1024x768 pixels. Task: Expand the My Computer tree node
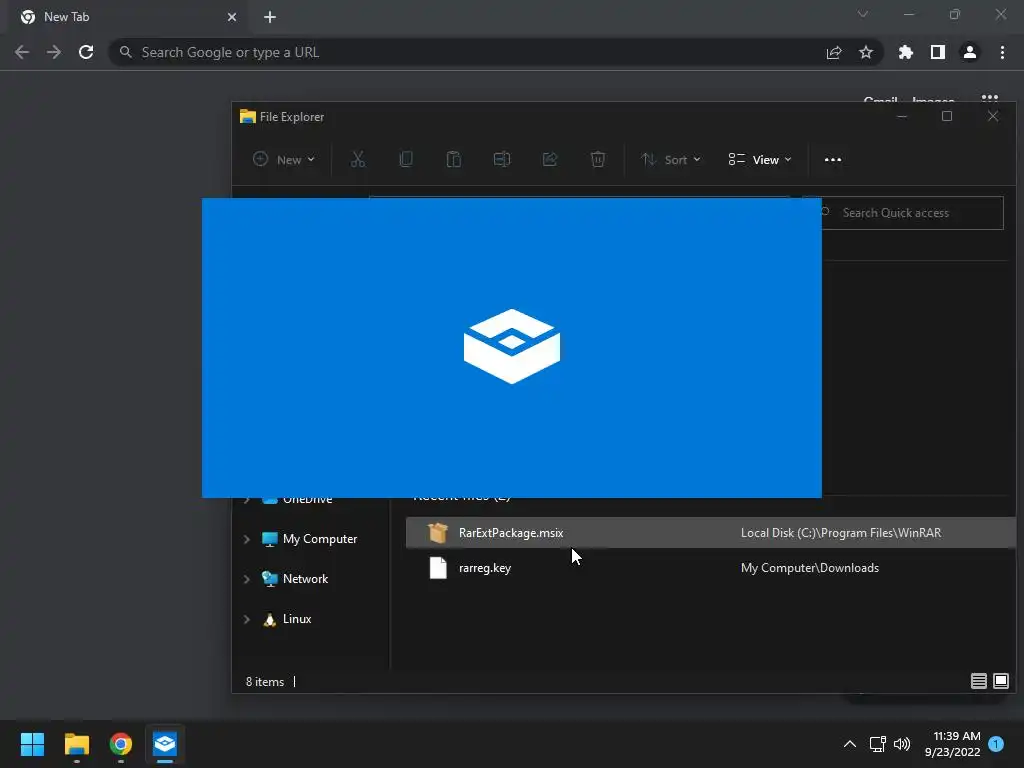click(247, 539)
